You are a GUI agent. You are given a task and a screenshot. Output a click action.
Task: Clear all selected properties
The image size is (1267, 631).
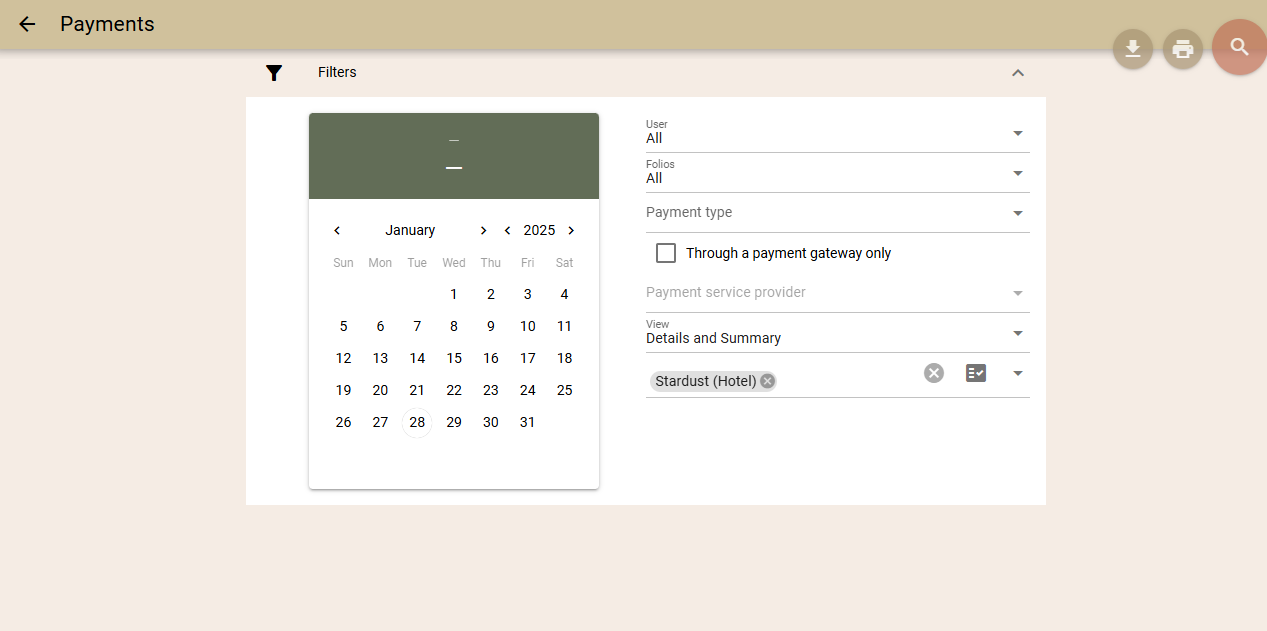click(934, 373)
